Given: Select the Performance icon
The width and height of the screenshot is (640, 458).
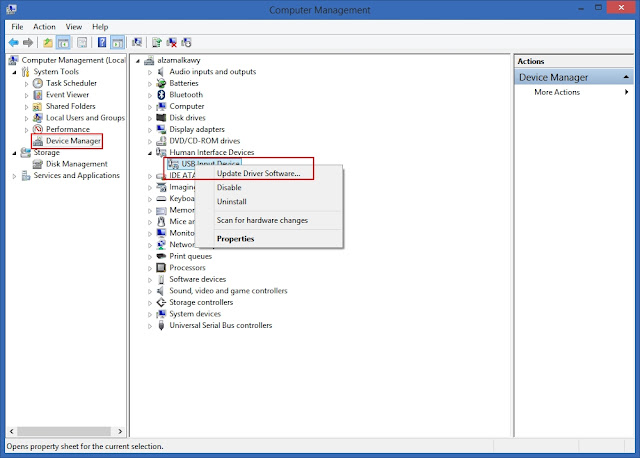Looking at the screenshot, I should 38,129.
